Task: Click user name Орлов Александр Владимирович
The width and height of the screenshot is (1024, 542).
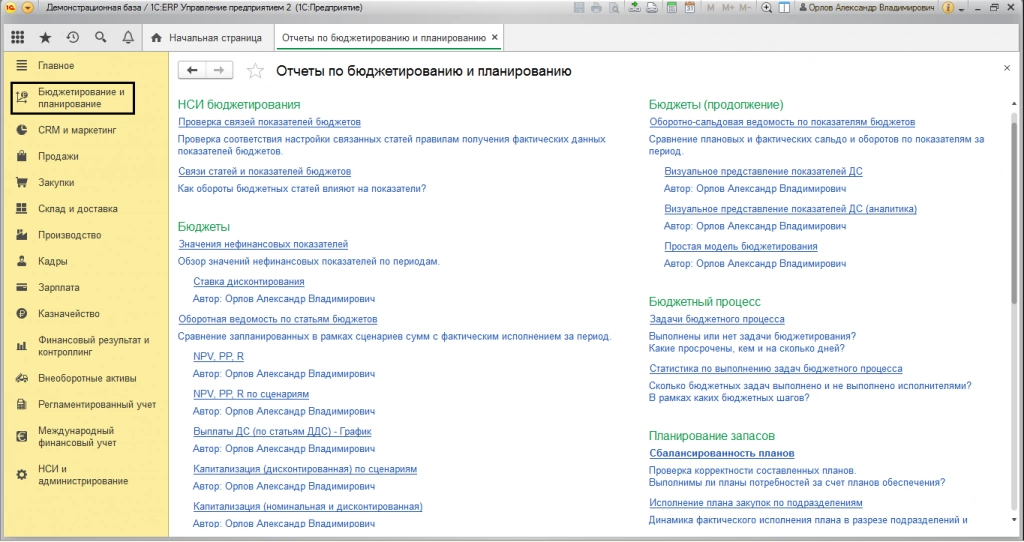Action: (867, 8)
